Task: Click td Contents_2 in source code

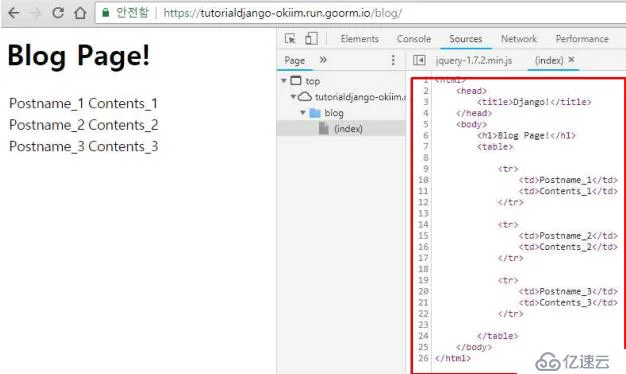Action: click(x=568, y=247)
